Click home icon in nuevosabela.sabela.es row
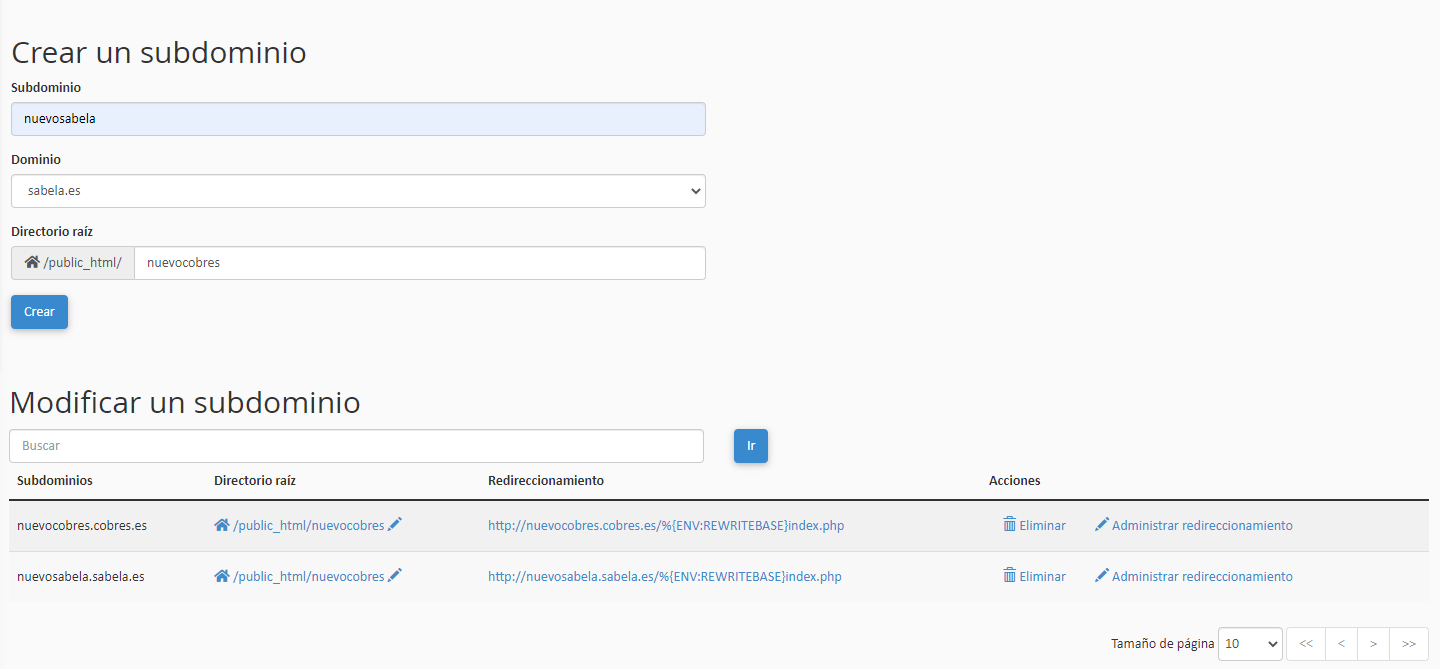 pos(222,576)
